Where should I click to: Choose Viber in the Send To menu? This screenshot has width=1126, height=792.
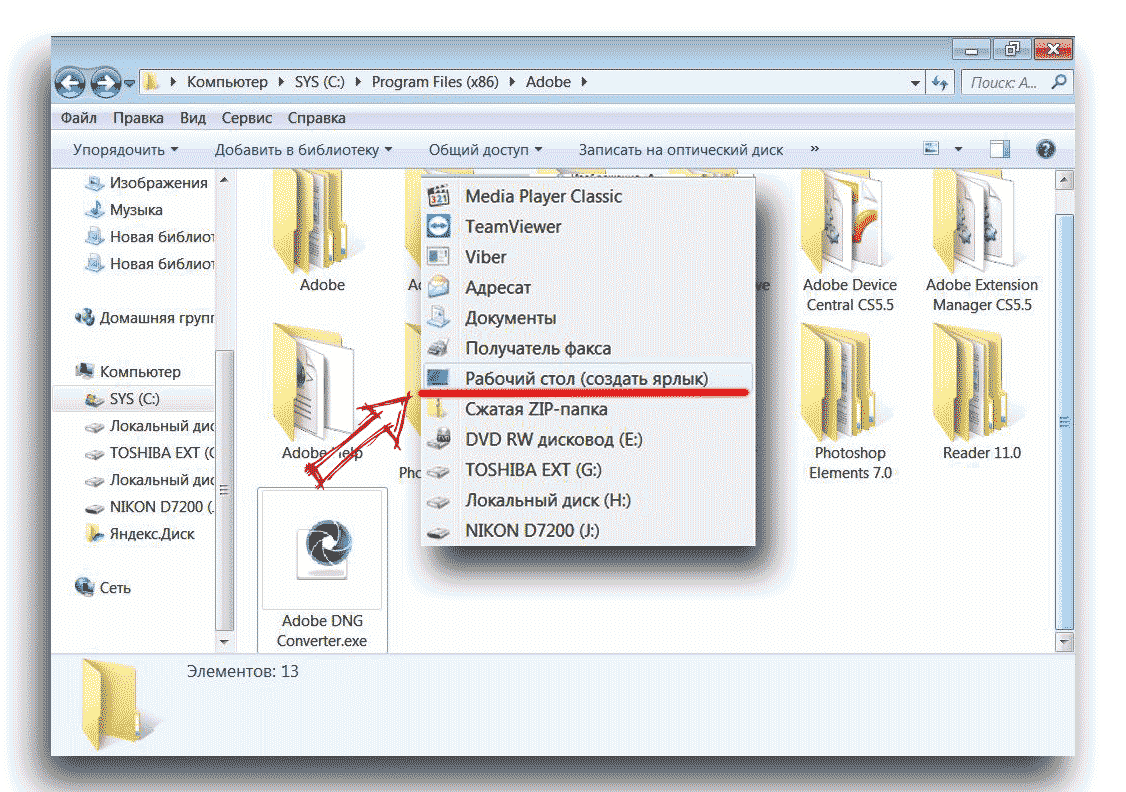pos(588,257)
